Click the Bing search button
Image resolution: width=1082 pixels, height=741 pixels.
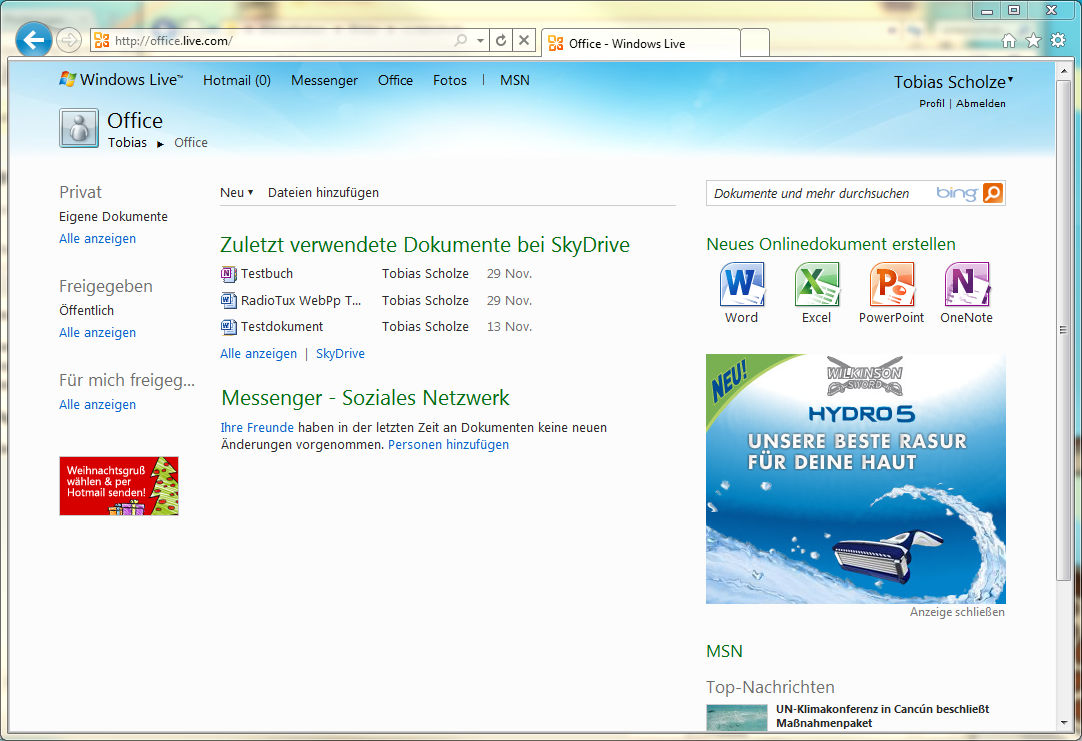tap(993, 193)
